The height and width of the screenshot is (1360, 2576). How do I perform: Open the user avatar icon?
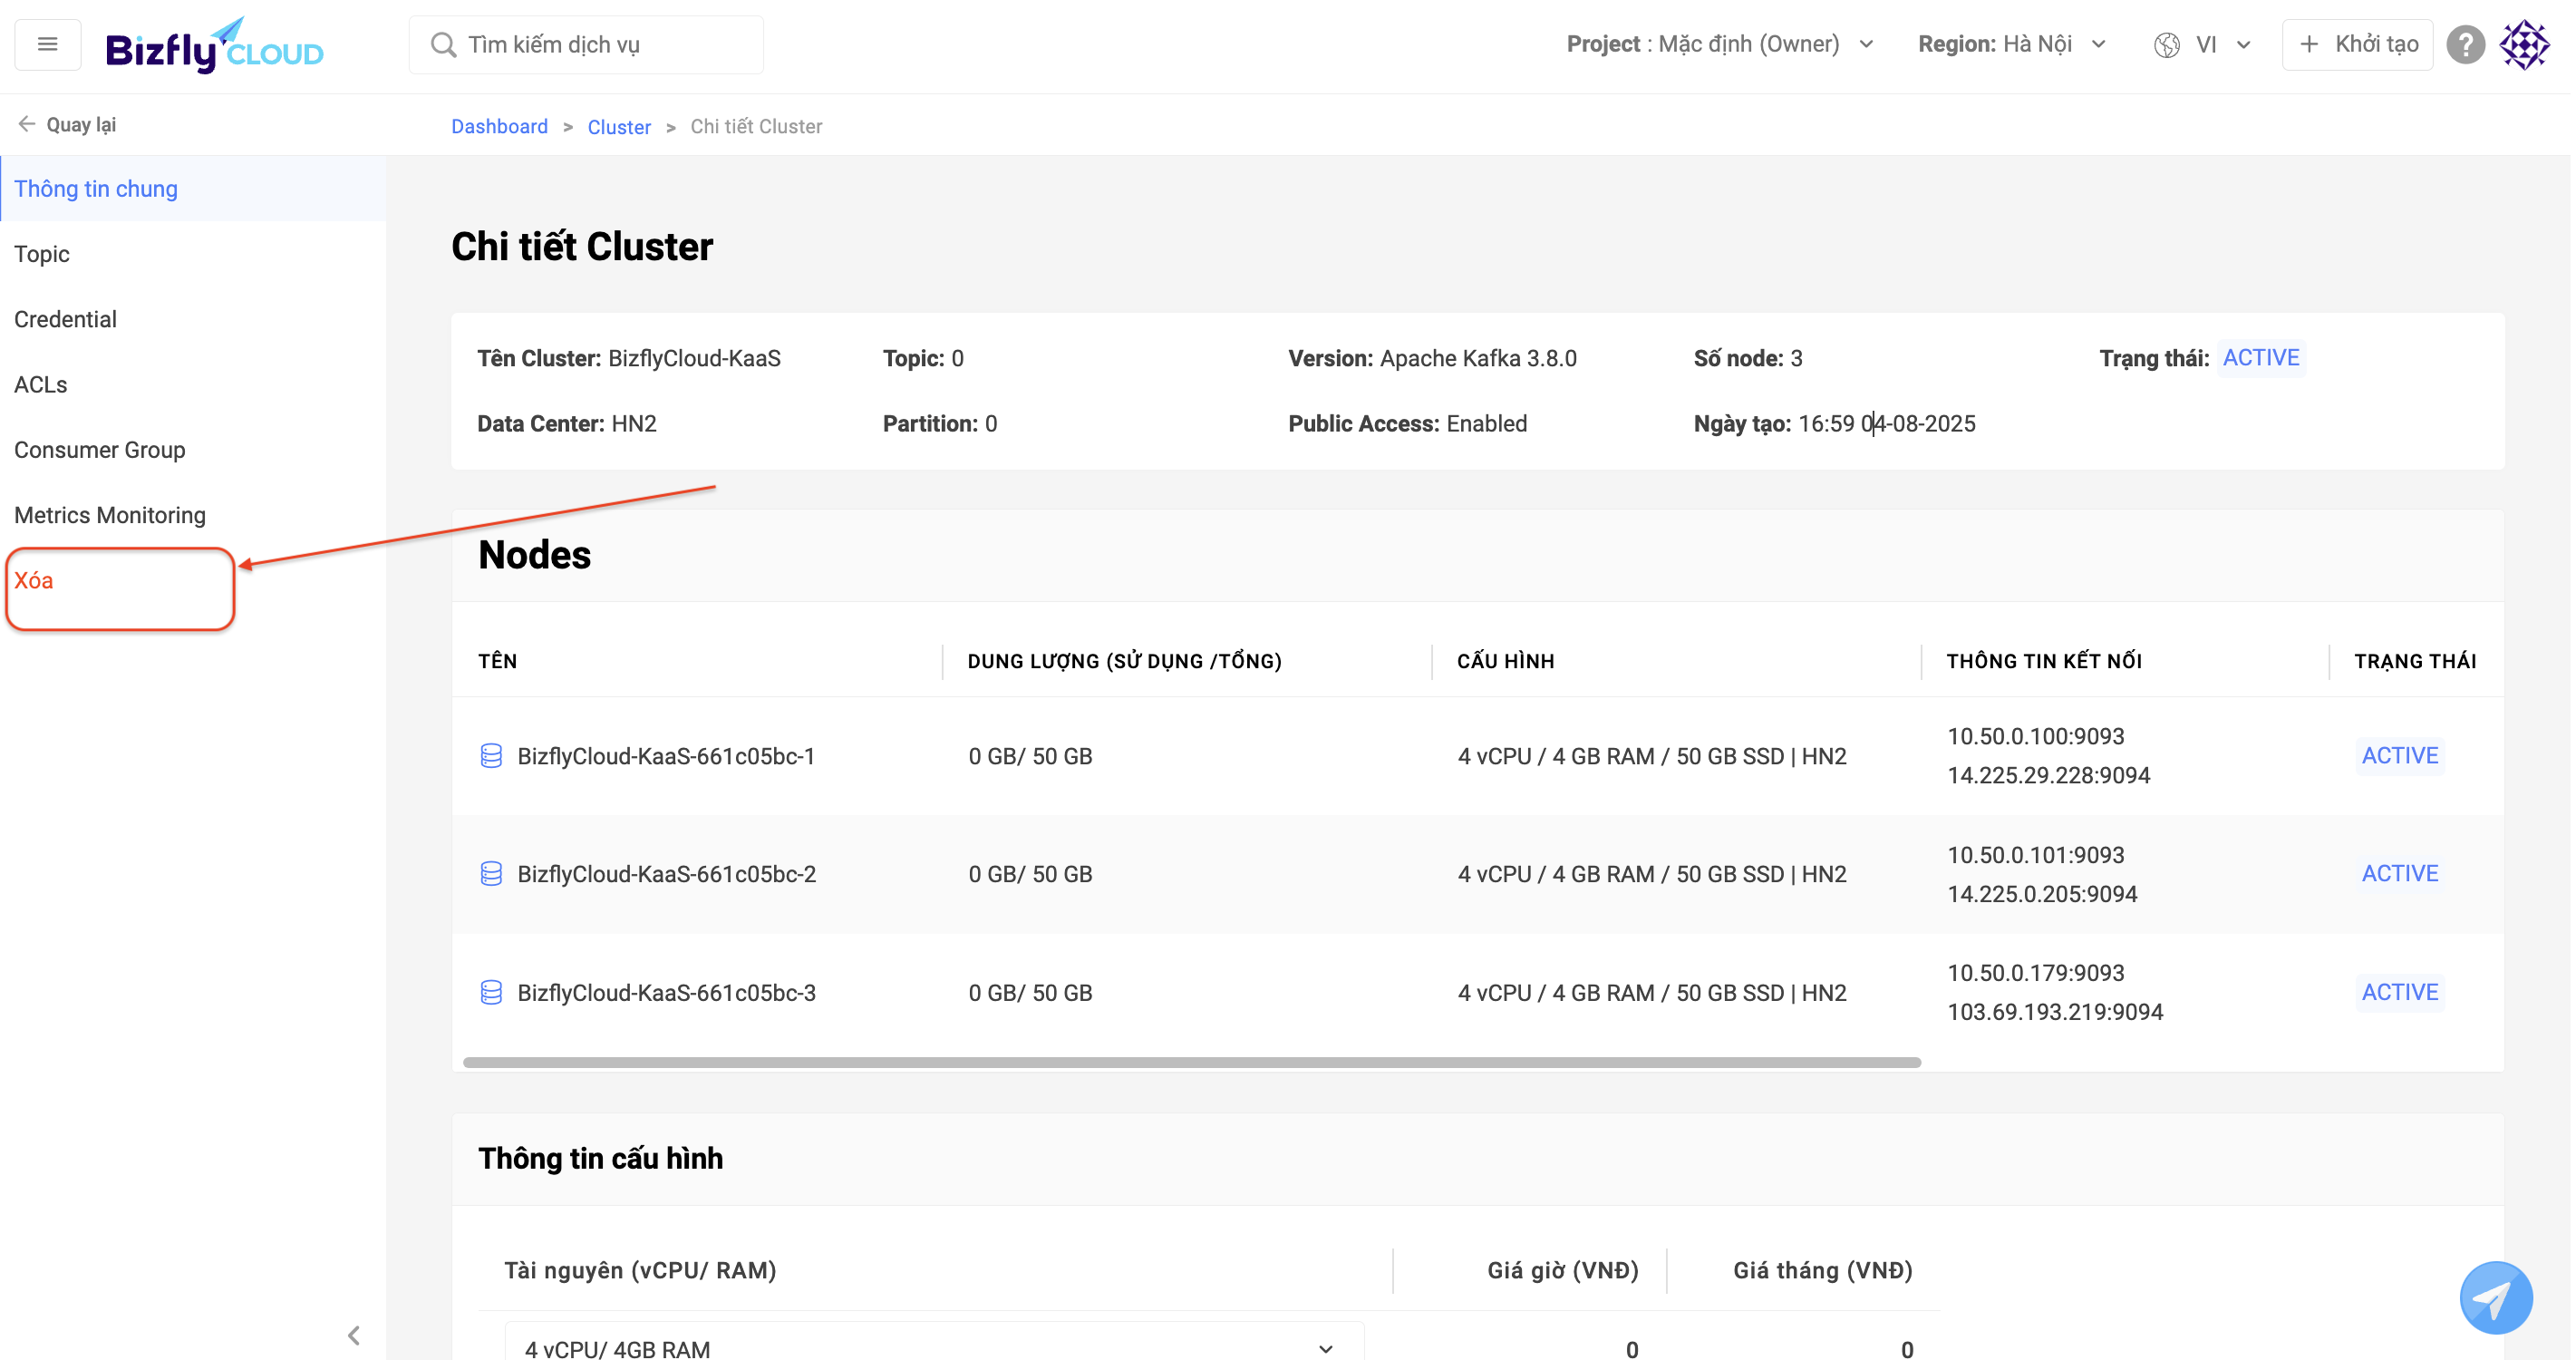point(2525,44)
